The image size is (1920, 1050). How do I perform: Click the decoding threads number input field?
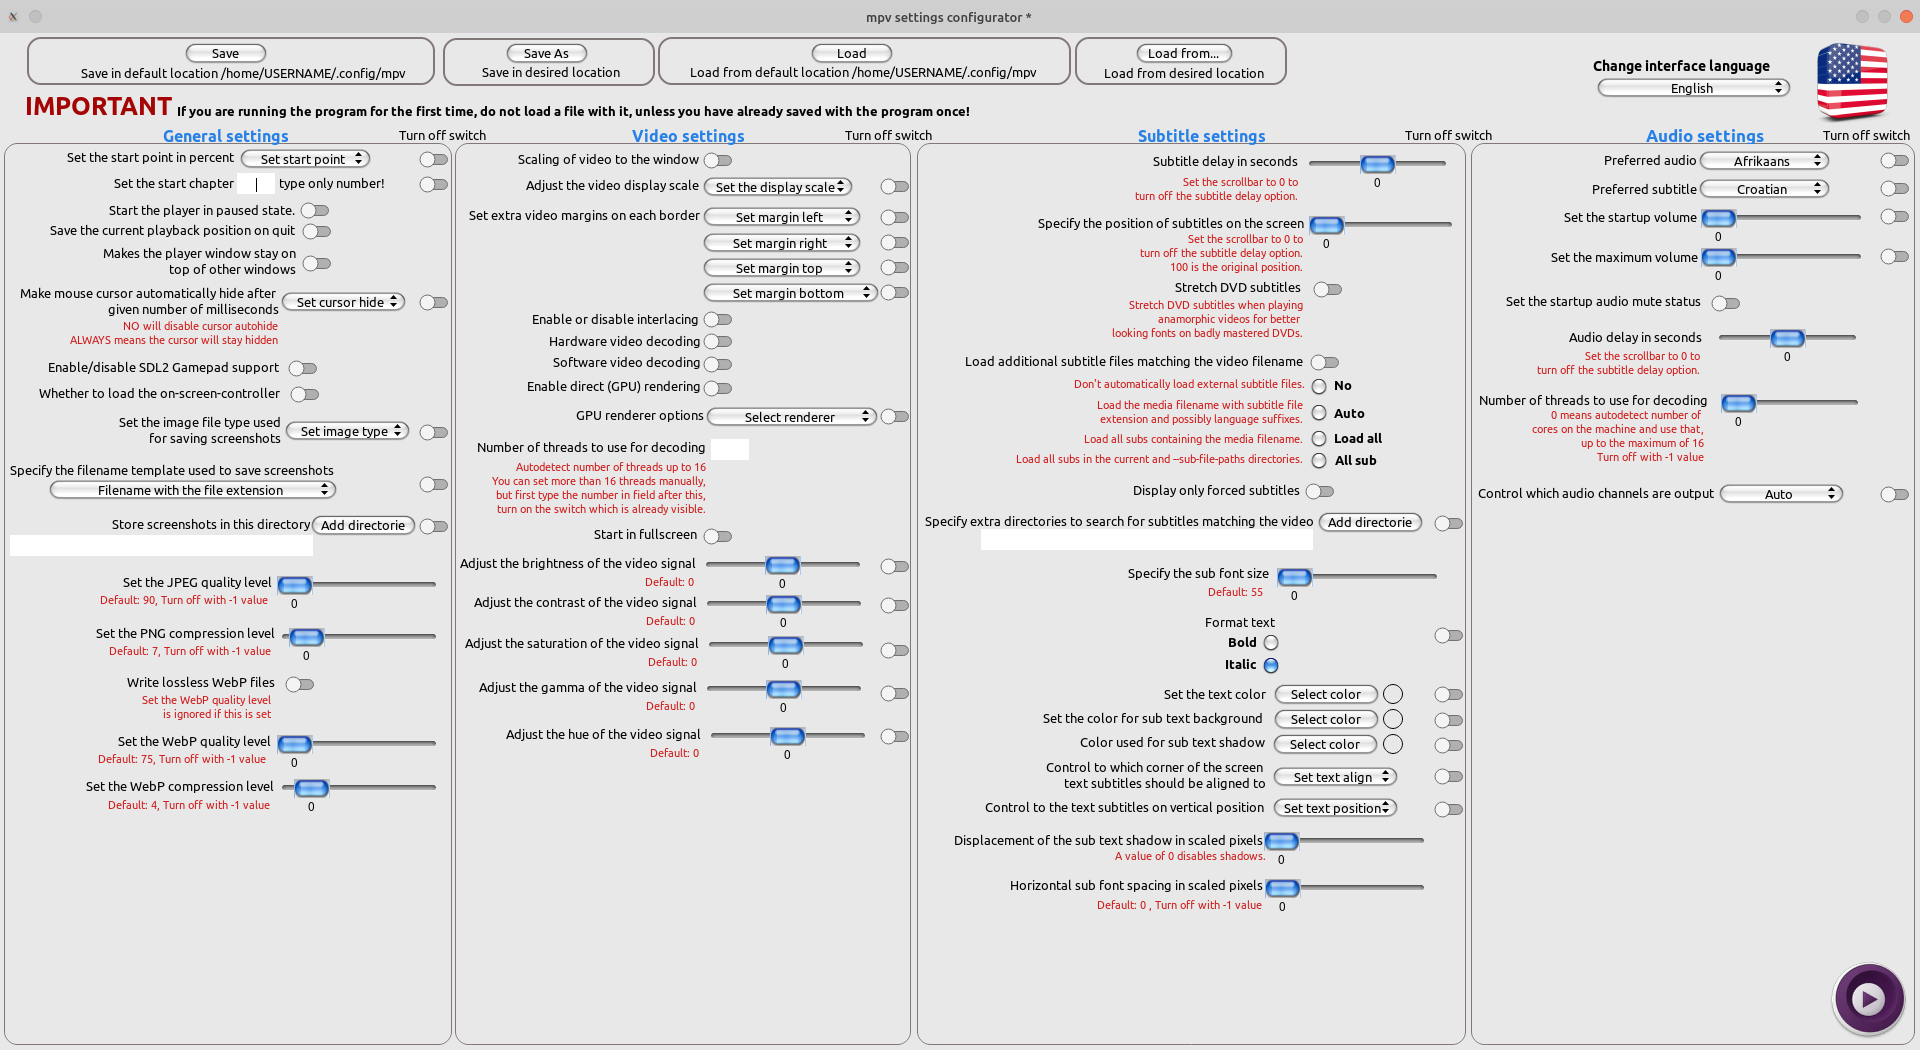730,449
